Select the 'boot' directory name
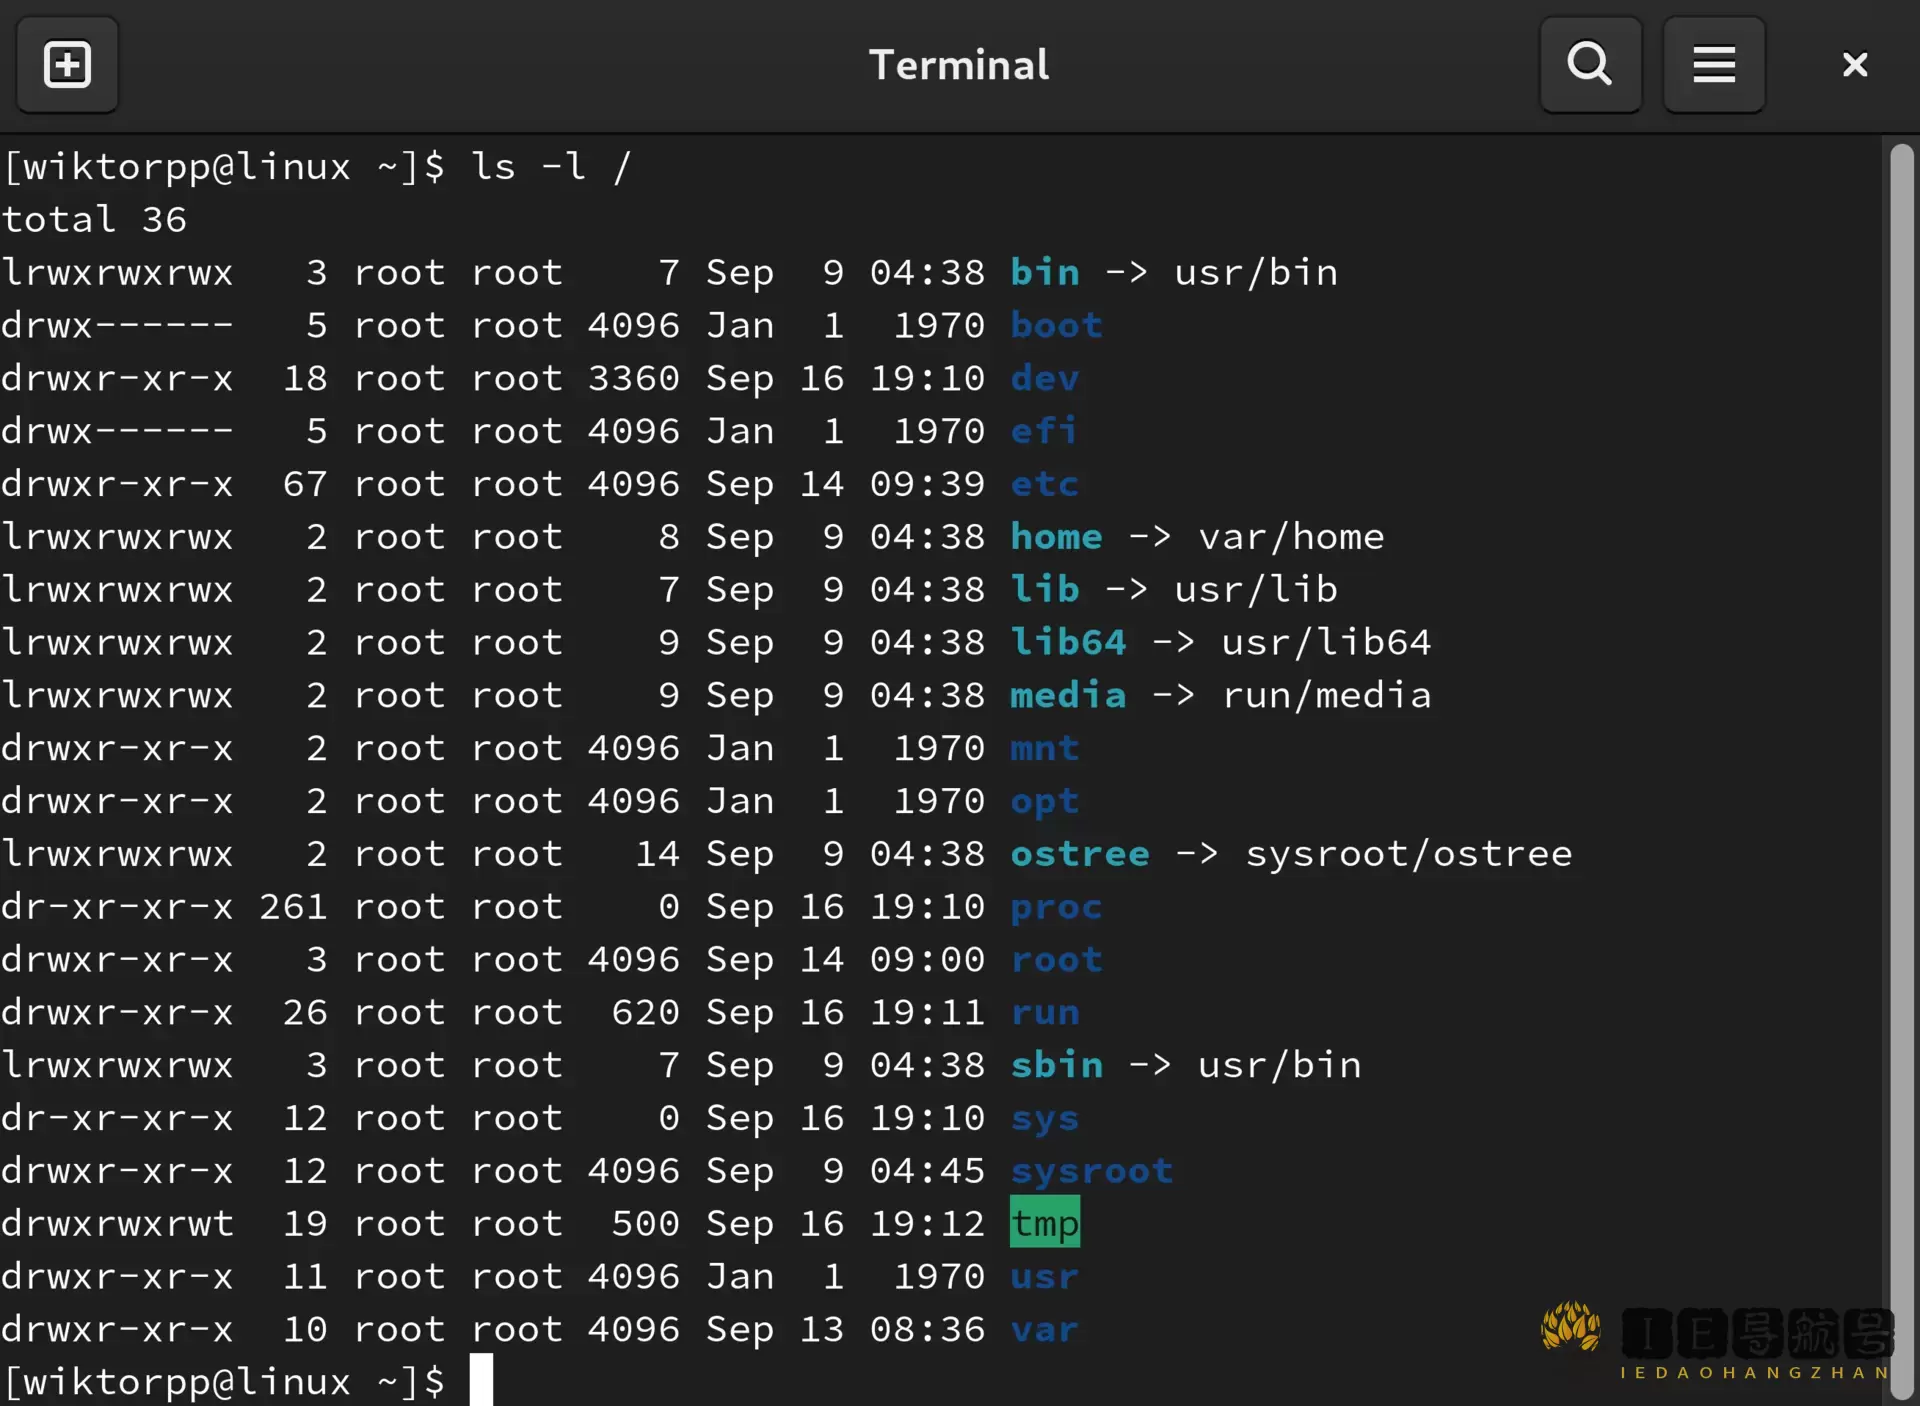 point(1056,325)
